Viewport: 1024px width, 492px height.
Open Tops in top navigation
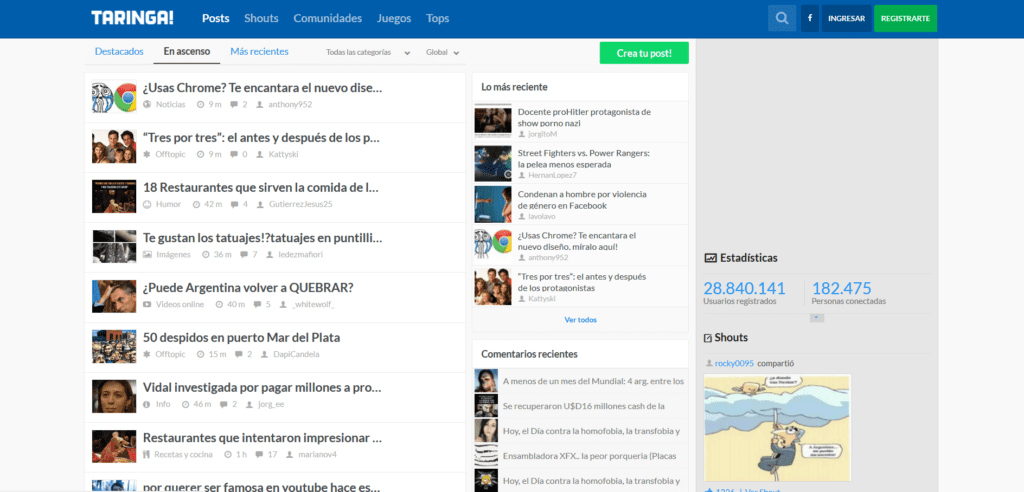pos(438,18)
